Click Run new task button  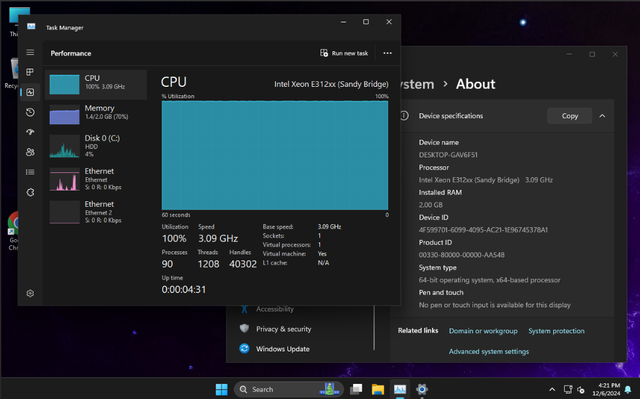point(344,53)
